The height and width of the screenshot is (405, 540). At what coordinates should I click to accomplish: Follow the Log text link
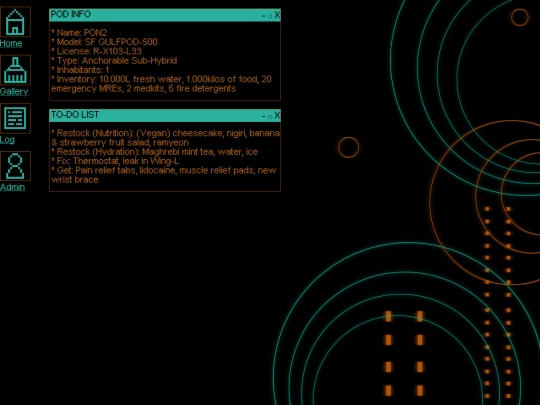pyautogui.click(x=7, y=139)
